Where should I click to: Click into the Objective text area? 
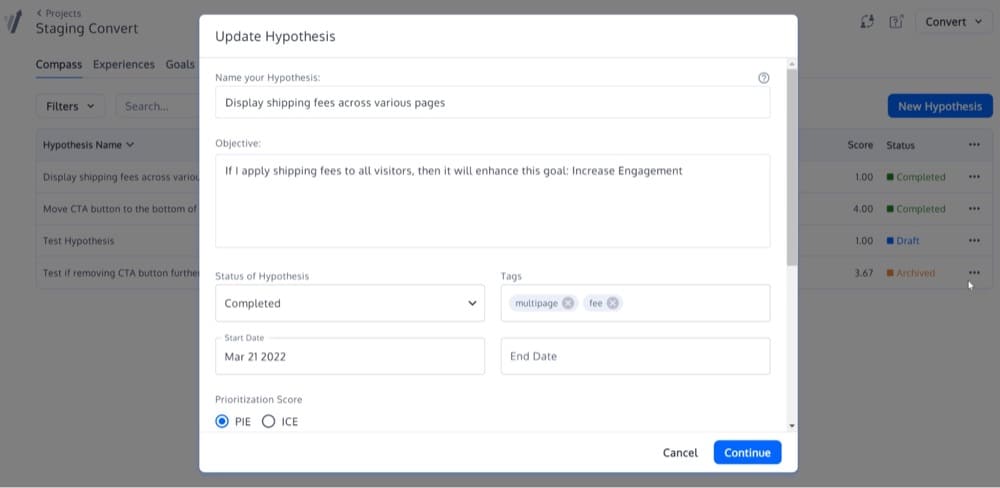click(x=492, y=200)
